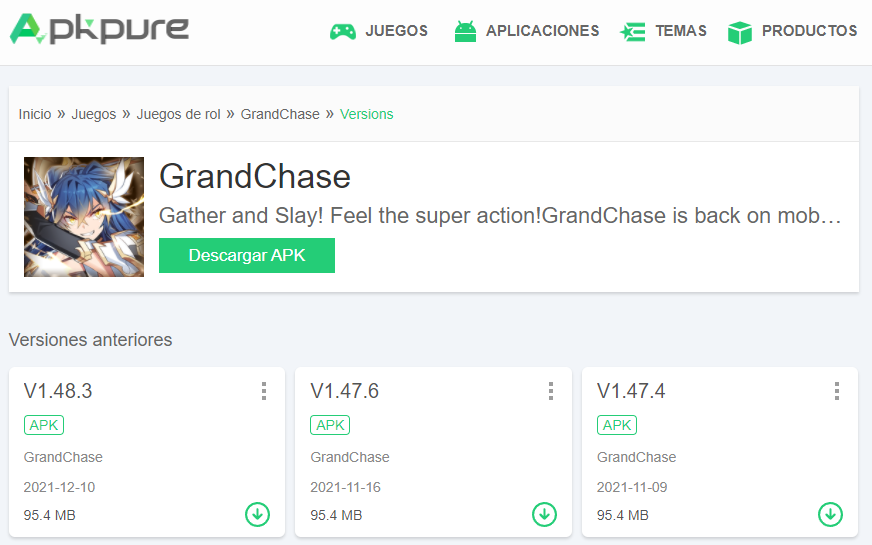The image size is (872, 545).
Task: Download version V1.47.4 via arrow icon
Action: [x=830, y=514]
